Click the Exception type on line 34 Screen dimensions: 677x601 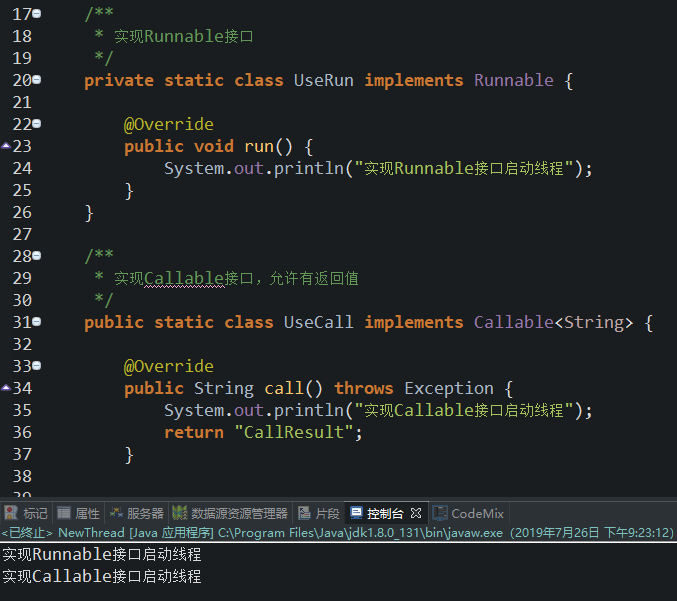(449, 388)
